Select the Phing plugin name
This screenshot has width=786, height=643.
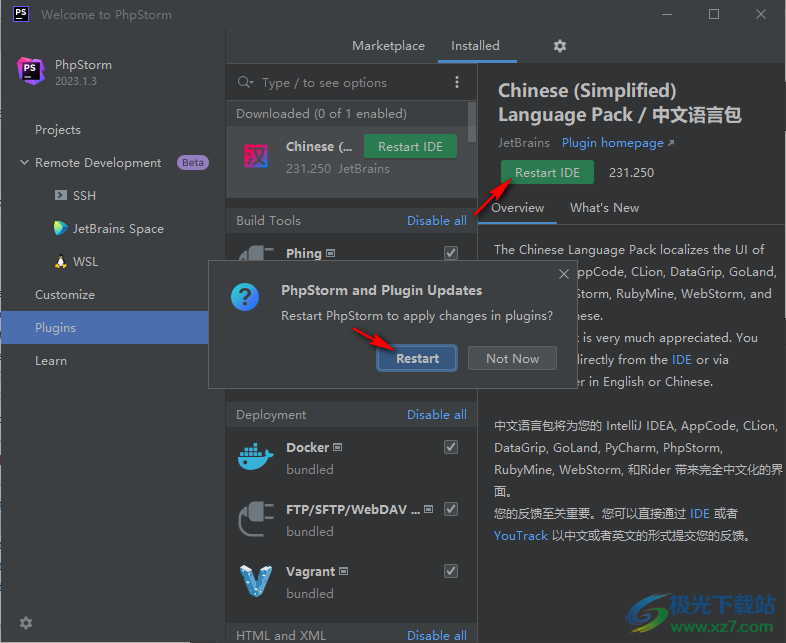pyautogui.click(x=304, y=253)
